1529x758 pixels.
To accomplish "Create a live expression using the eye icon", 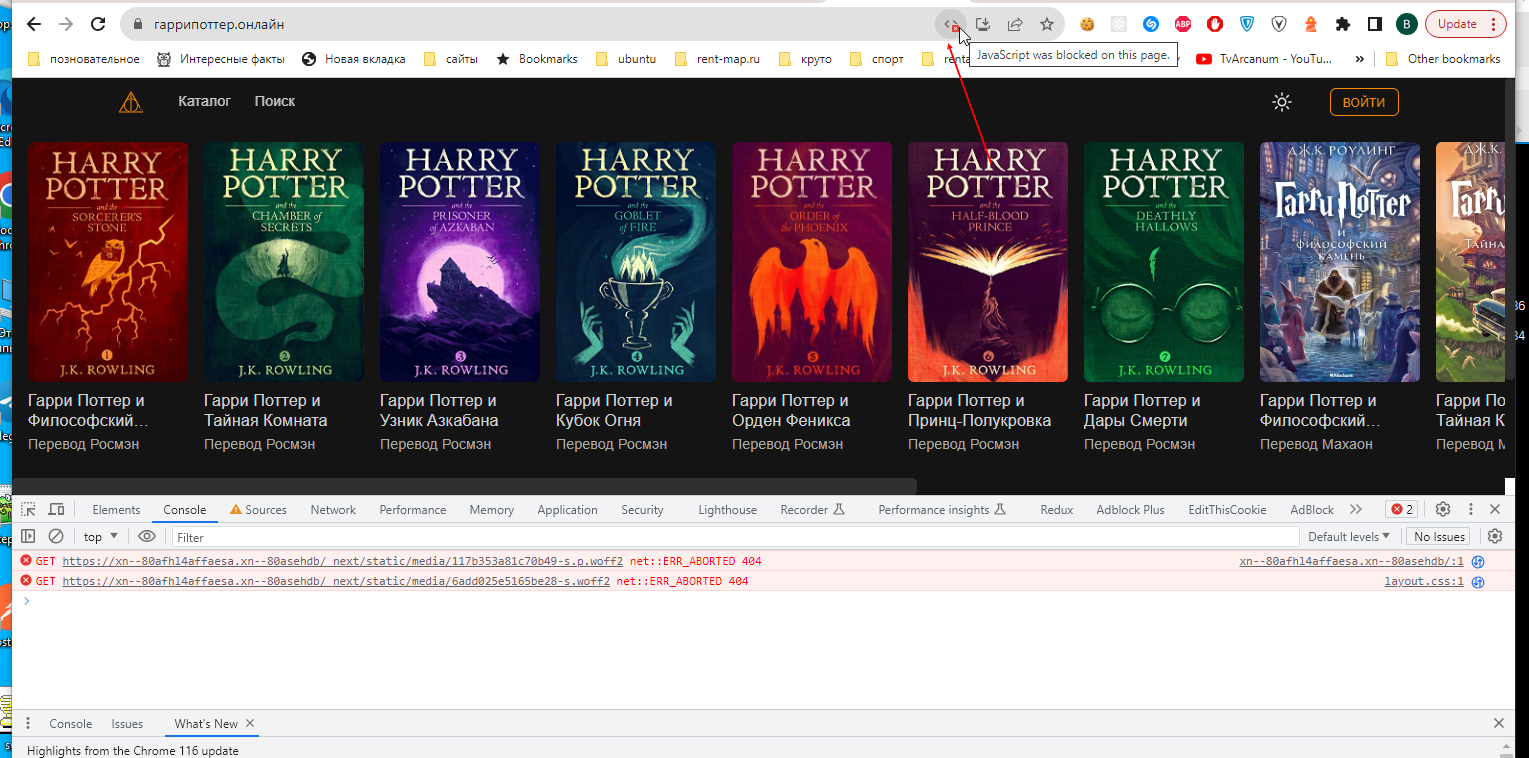I will point(147,536).
